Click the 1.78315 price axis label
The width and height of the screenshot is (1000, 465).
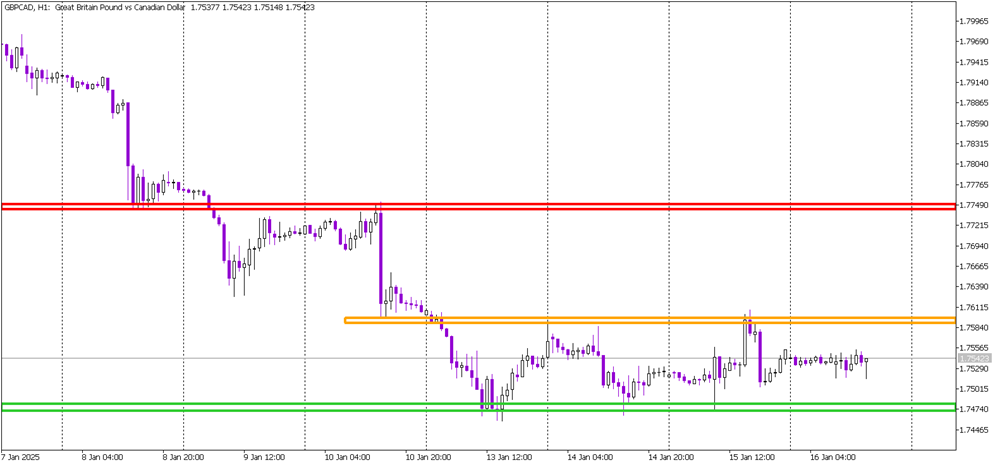(x=975, y=144)
